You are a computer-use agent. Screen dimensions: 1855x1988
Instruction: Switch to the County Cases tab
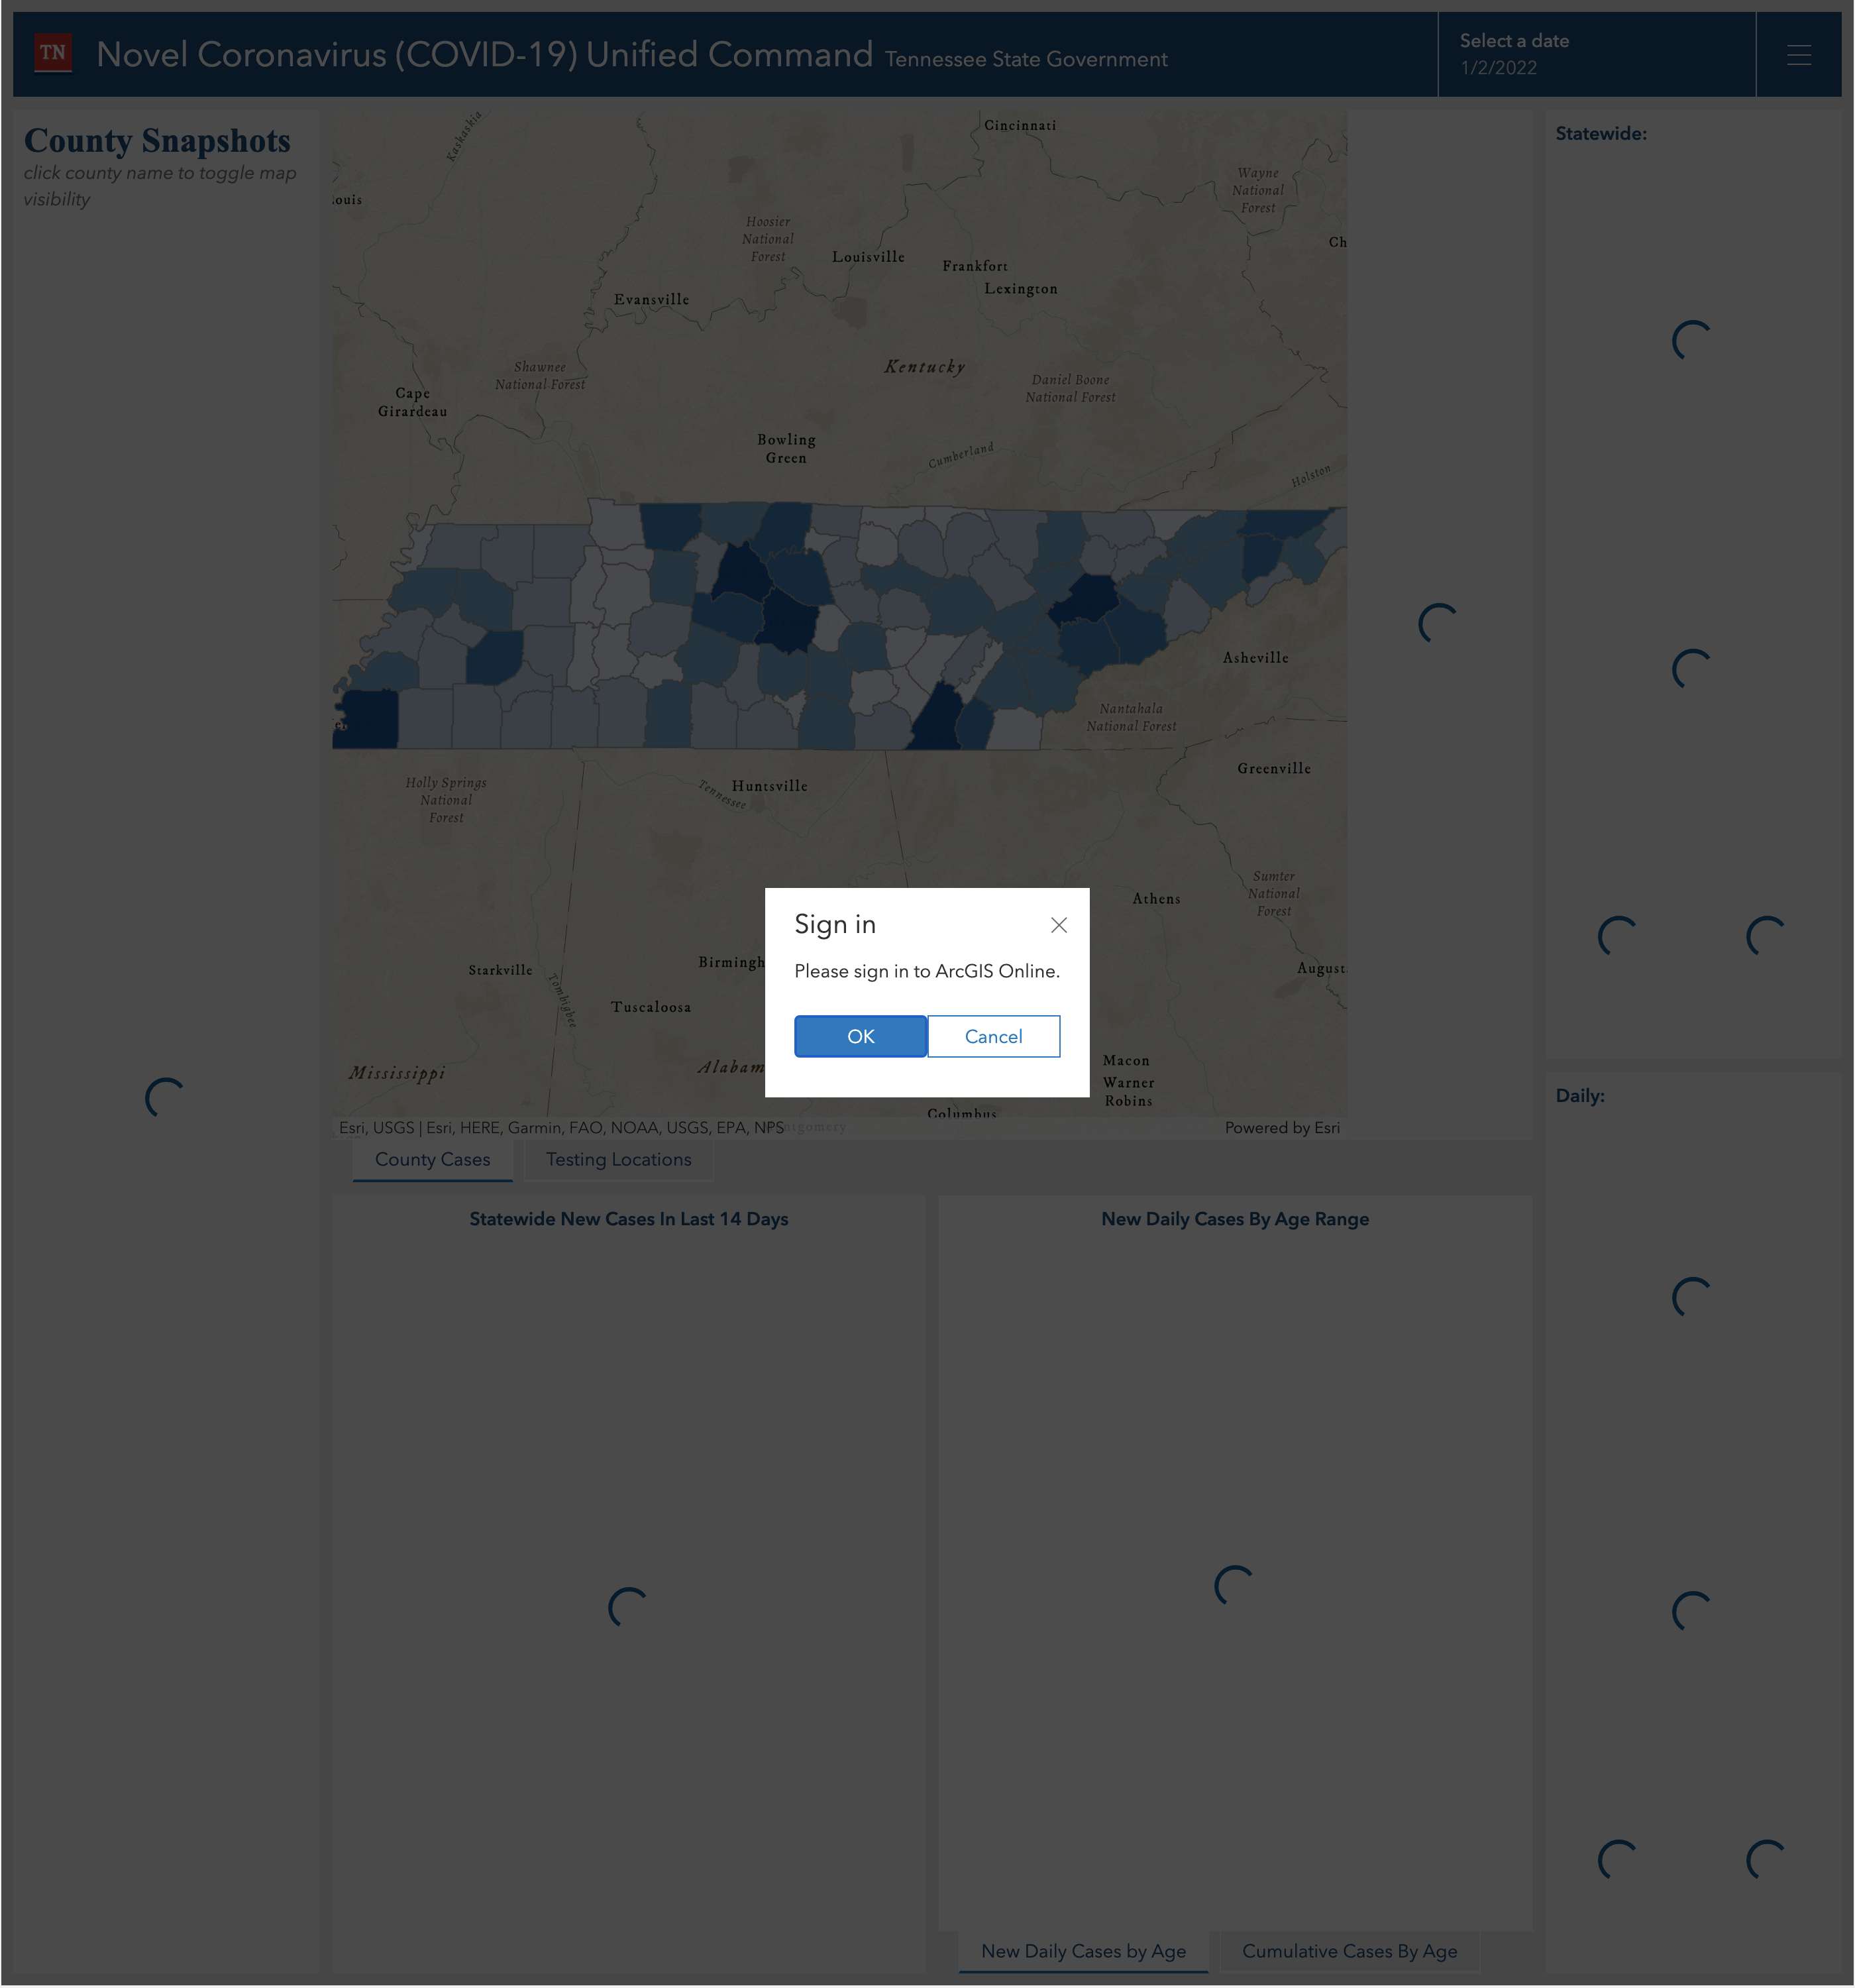click(432, 1159)
